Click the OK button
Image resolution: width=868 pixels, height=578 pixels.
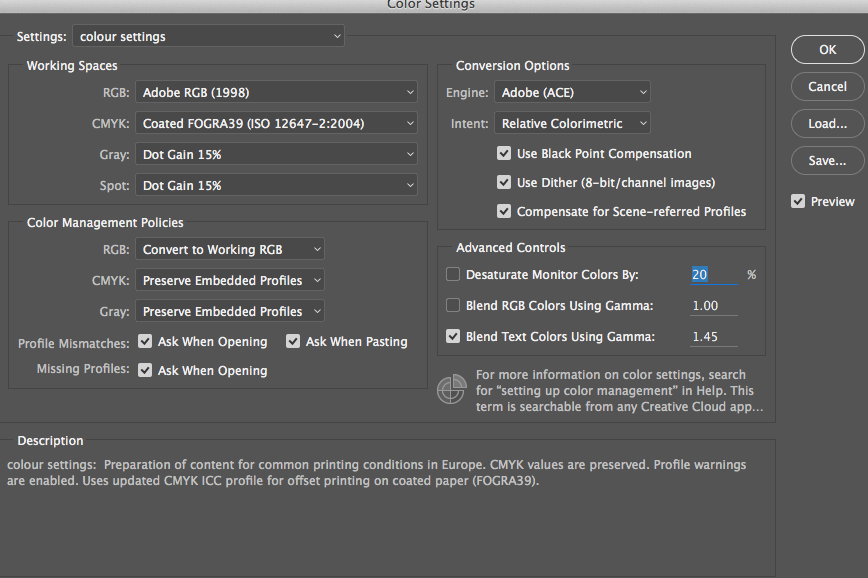click(827, 49)
